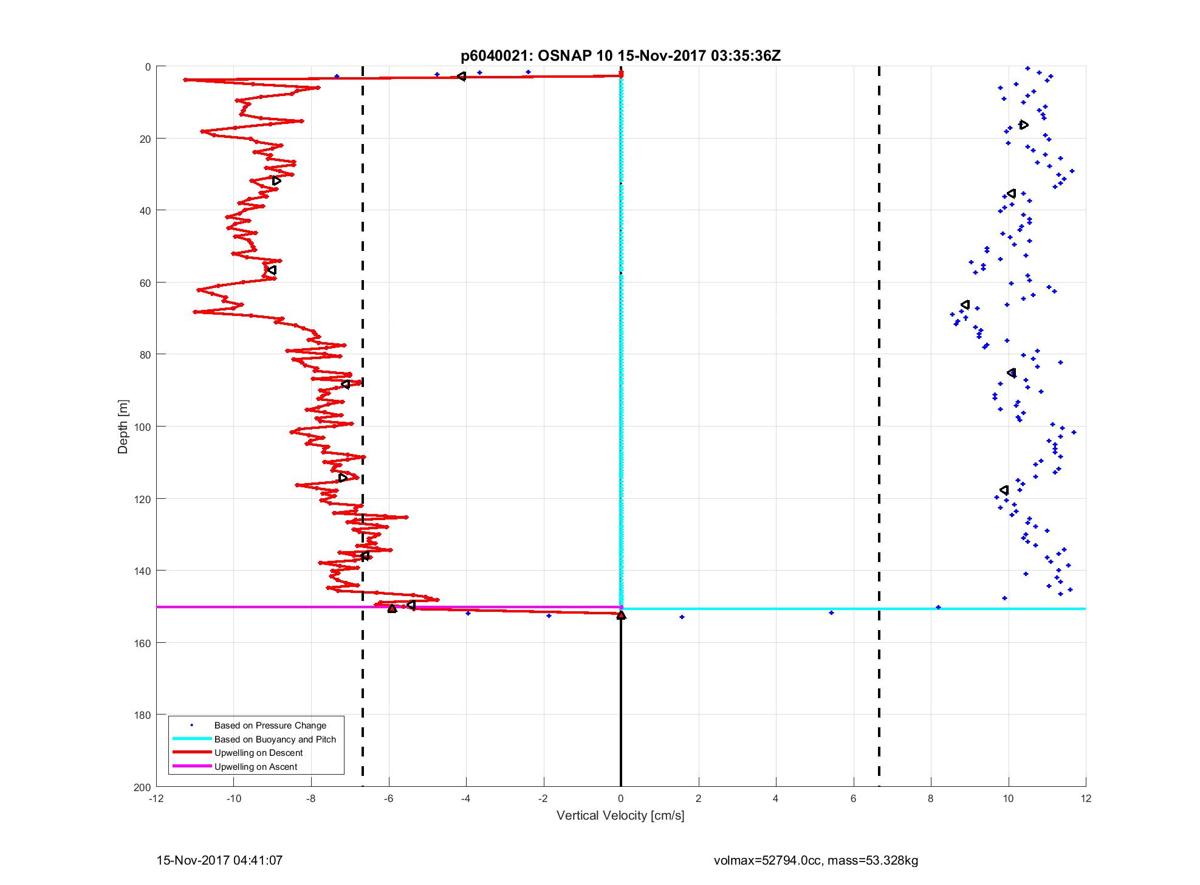The image size is (1200, 885).
Task: Click the depth tick label 20
Action: click(x=145, y=139)
